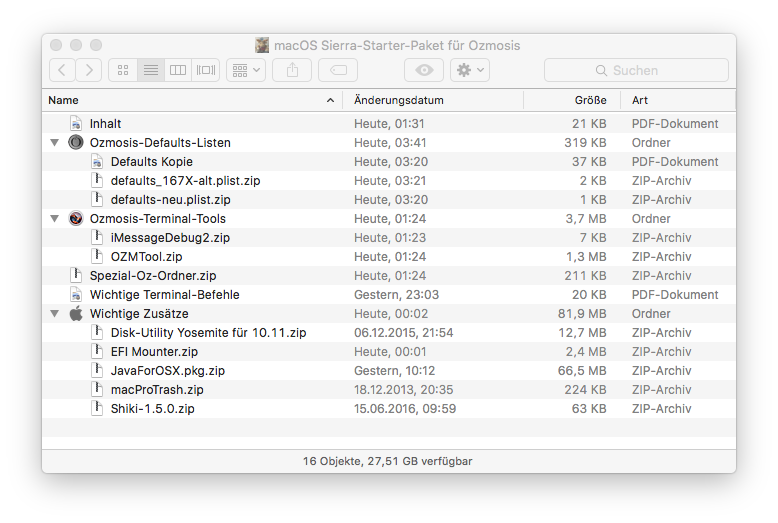Go forward with the right arrow button
This screenshot has height=523, width=778.
[89, 70]
